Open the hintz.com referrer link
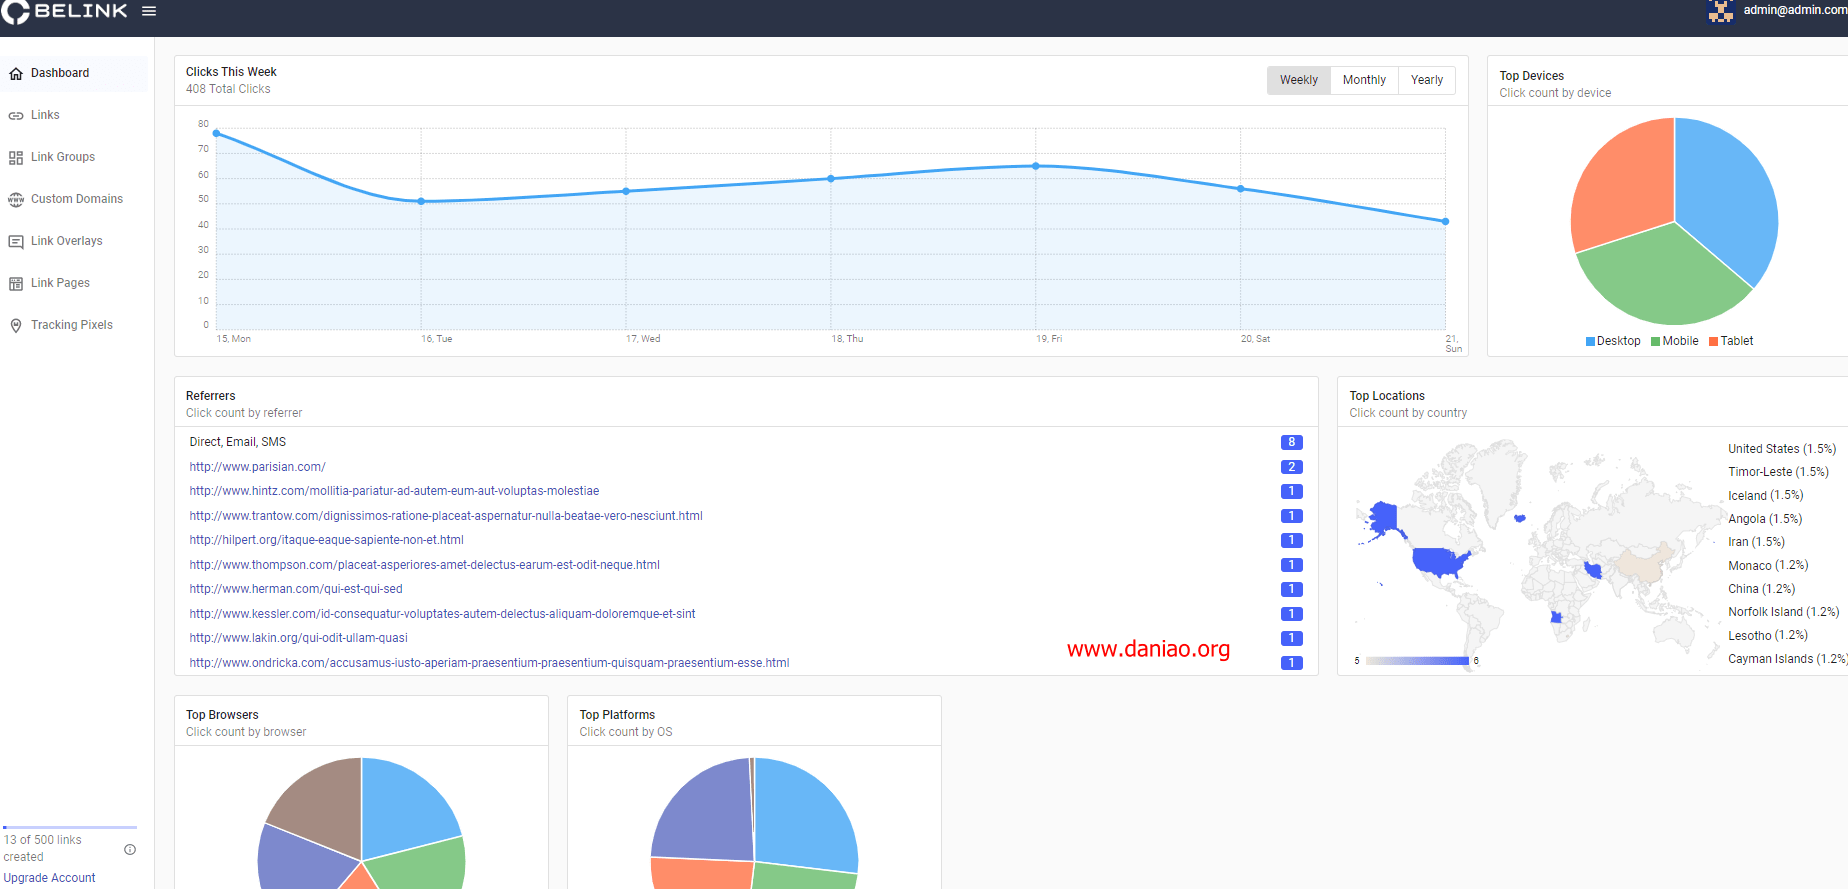The width and height of the screenshot is (1848, 889). pyautogui.click(x=394, y=491)
